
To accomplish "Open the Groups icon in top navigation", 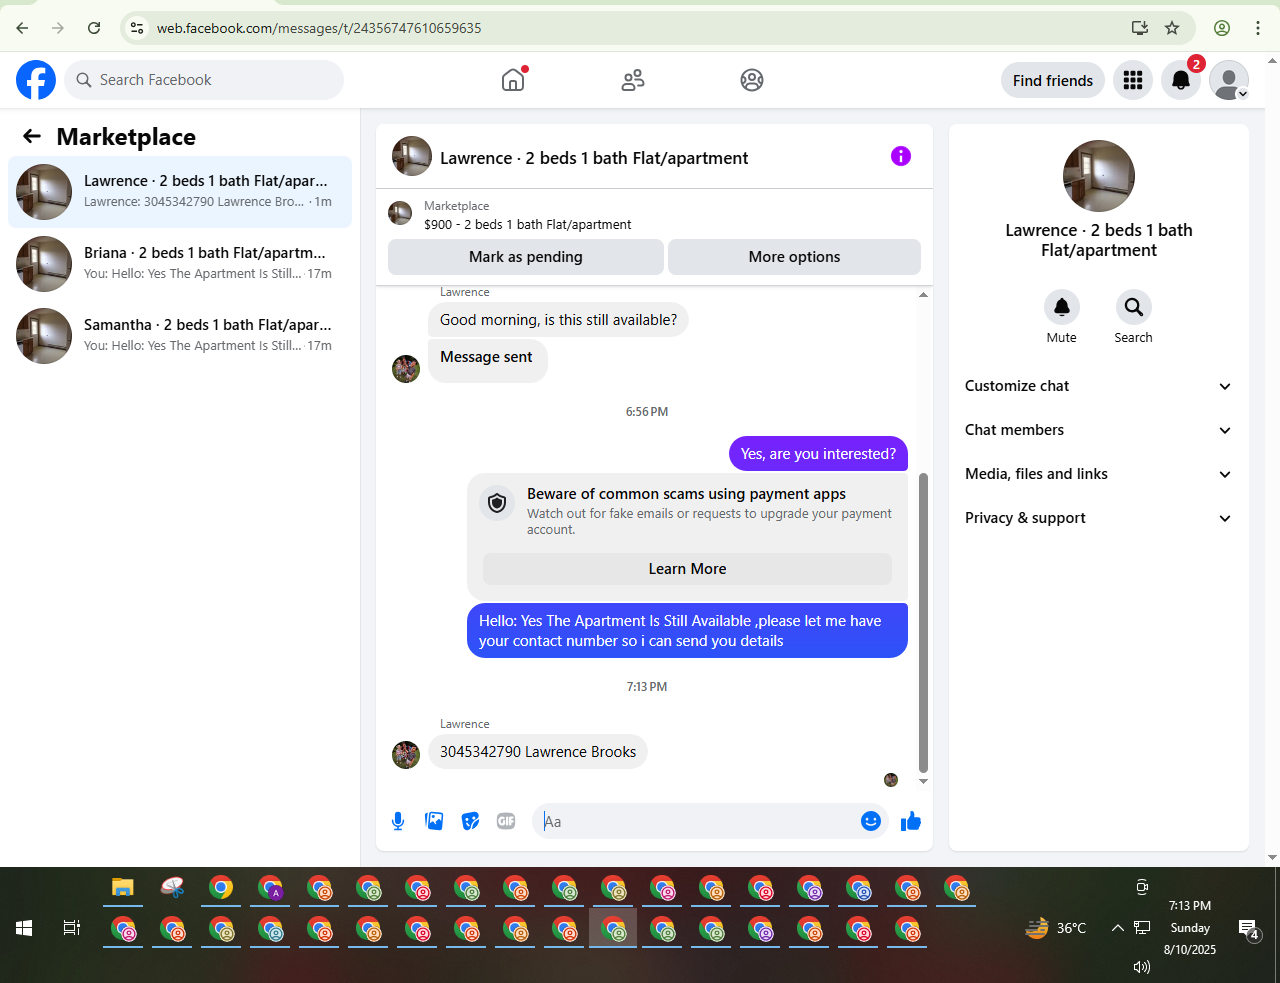I will (752, 80).
